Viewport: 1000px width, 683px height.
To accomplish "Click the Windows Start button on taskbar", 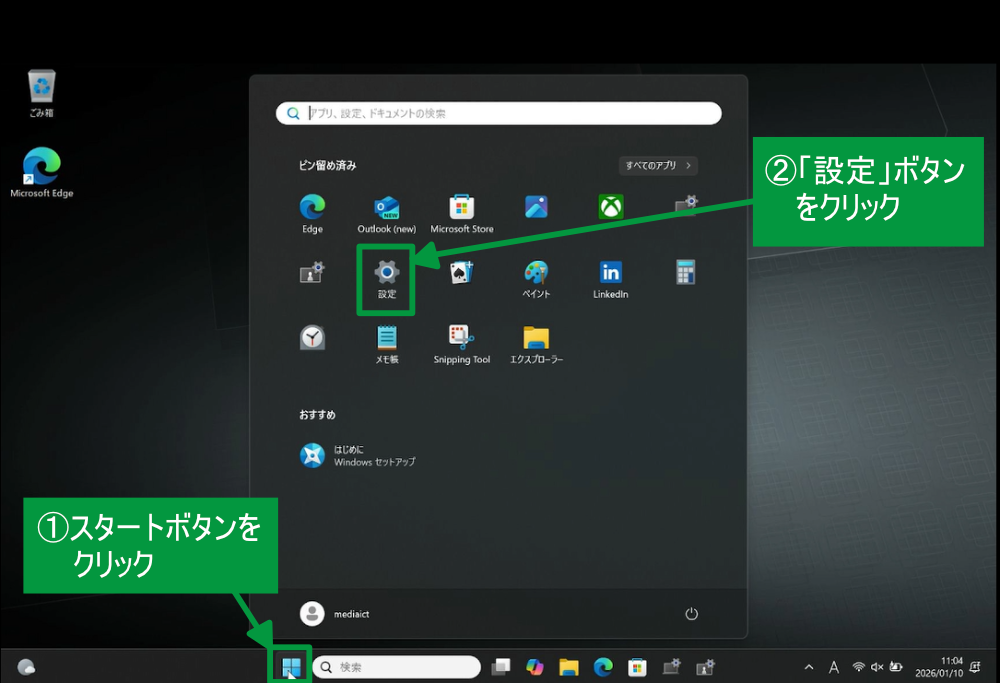I will pos(291,667).
